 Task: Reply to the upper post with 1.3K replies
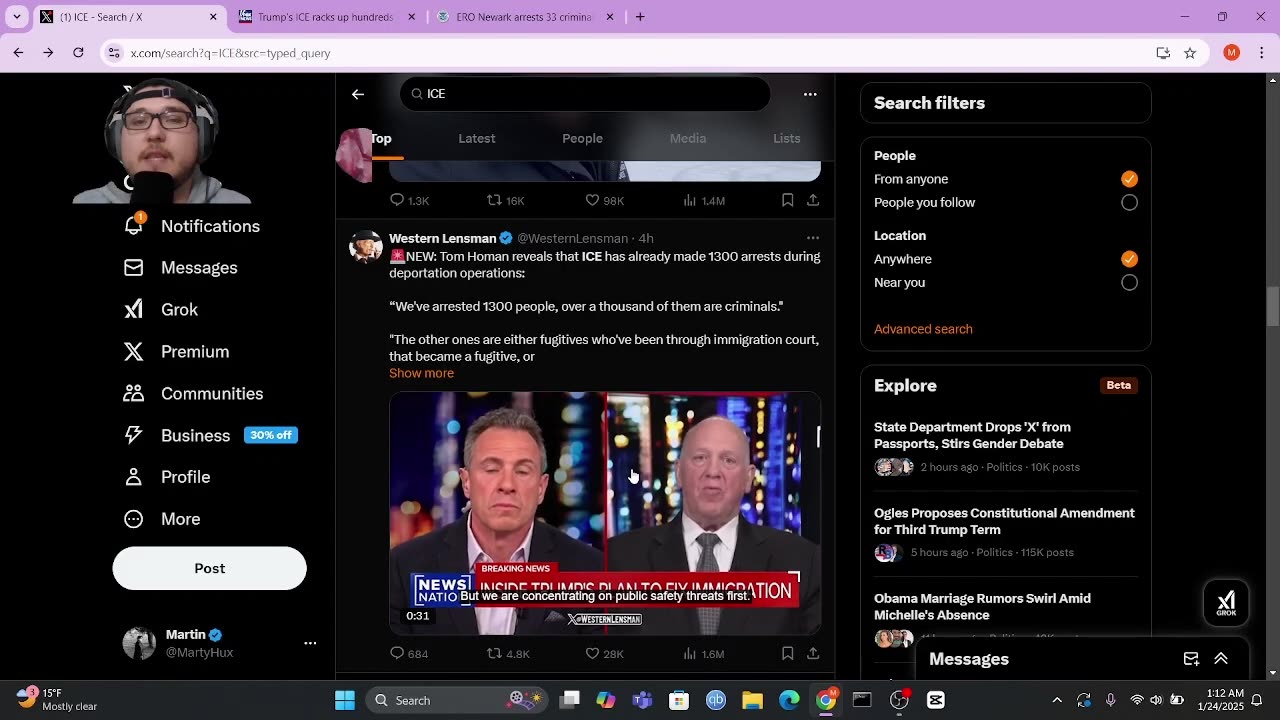tap(409, 201)
